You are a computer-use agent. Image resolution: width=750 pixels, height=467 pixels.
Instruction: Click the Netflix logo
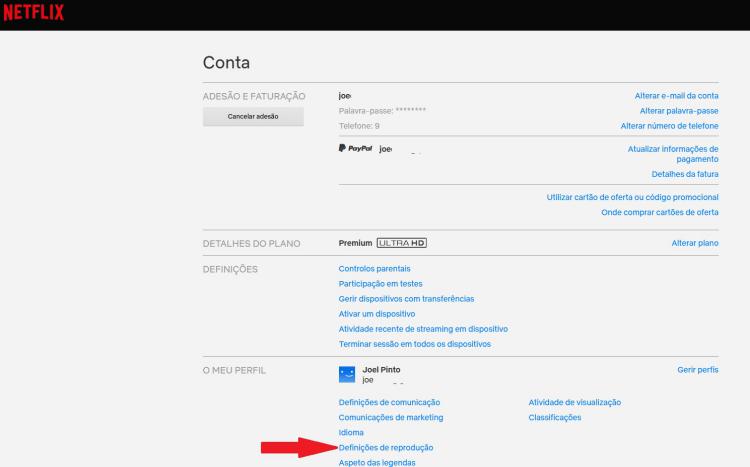click(x=33, y=12)
